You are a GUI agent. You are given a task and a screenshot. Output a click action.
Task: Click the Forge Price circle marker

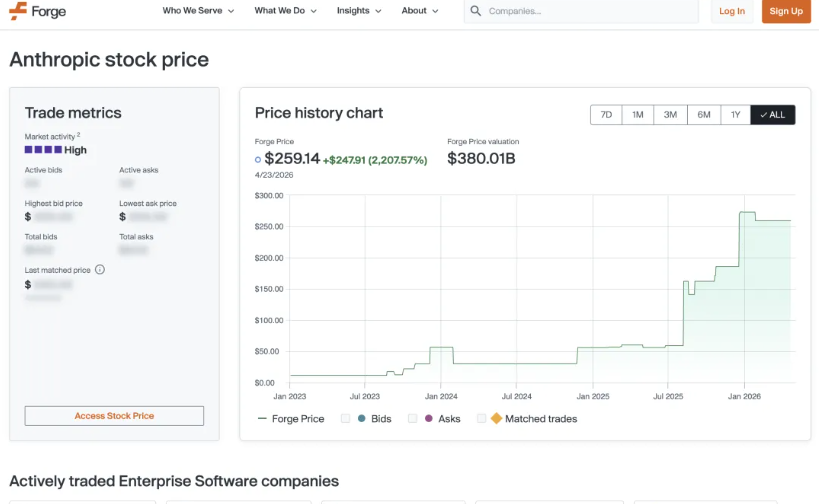click(x=258, y=159)
